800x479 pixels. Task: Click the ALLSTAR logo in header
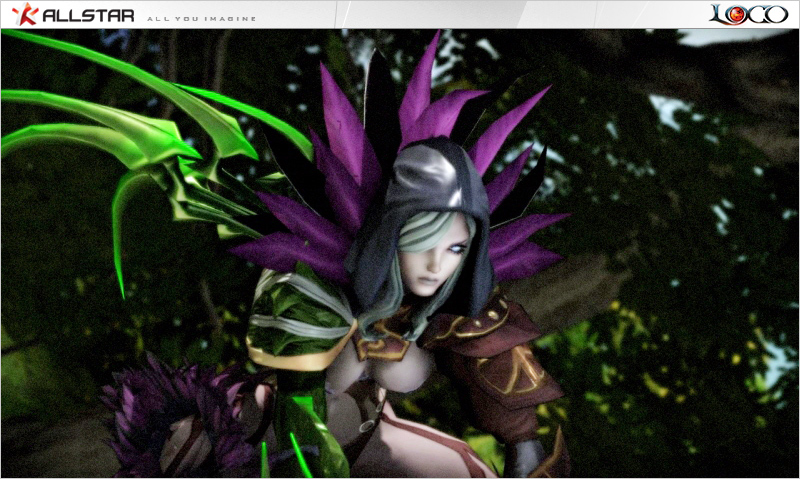point(73,15)
